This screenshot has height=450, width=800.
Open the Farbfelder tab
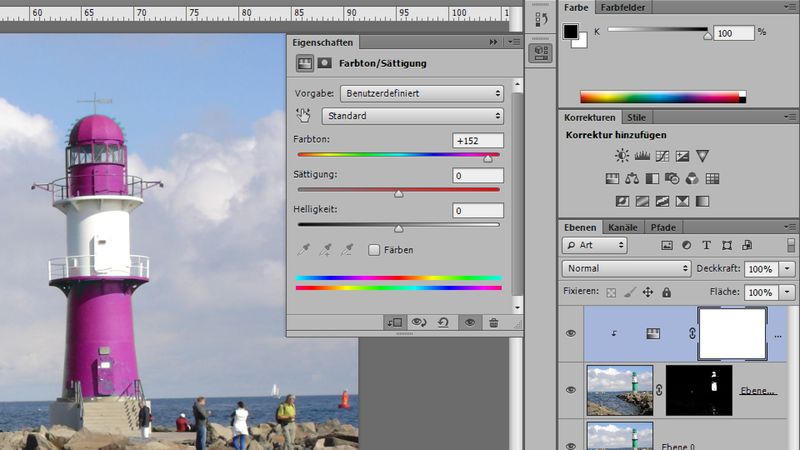coord(622,7)
